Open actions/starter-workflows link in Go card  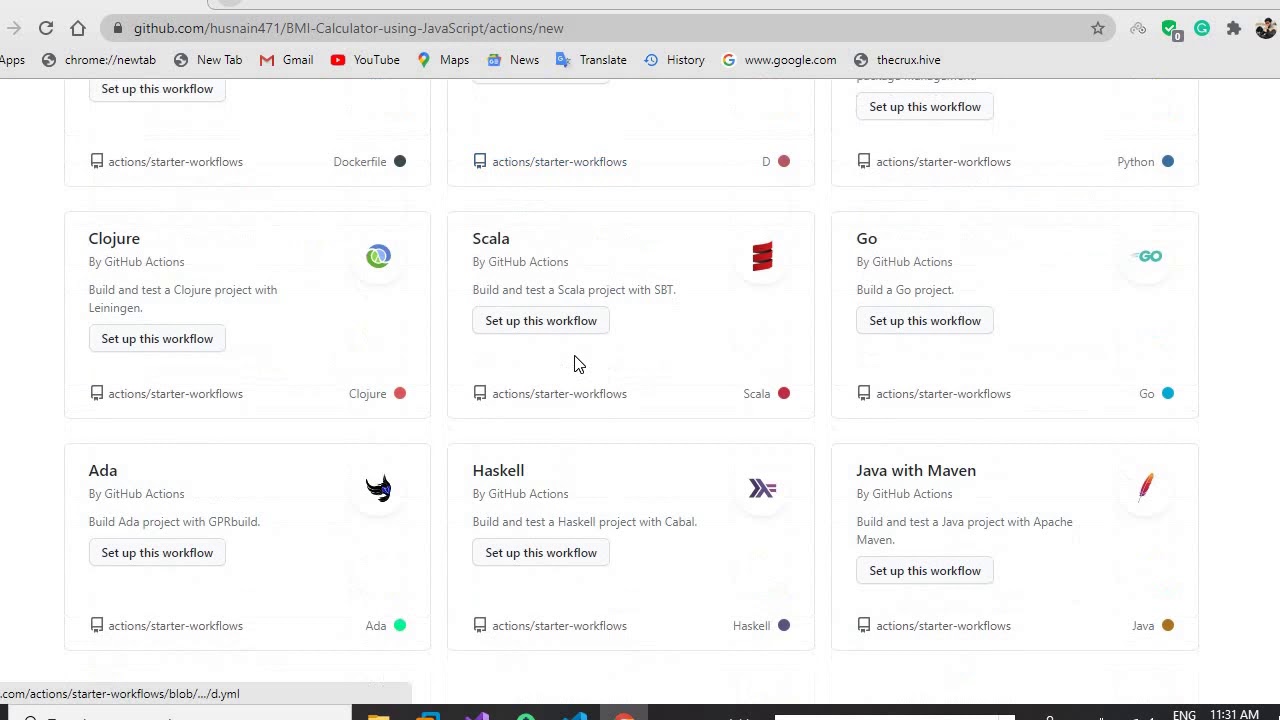[943, 394]
